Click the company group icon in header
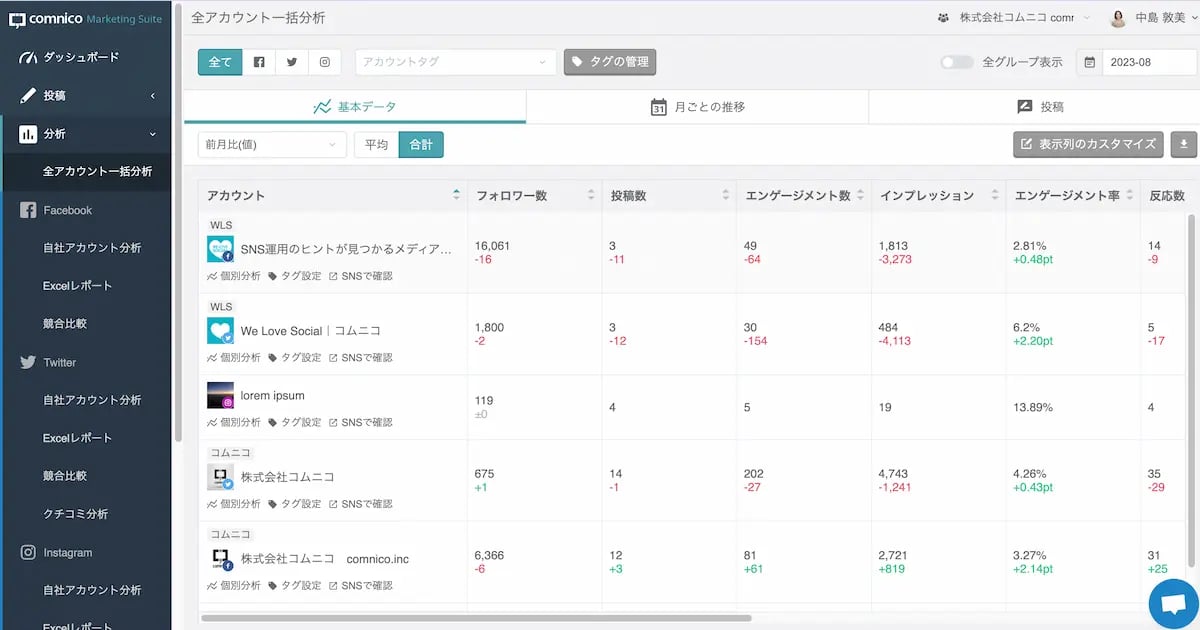Screen dimensions: 1200x630 tap(943, 18)
